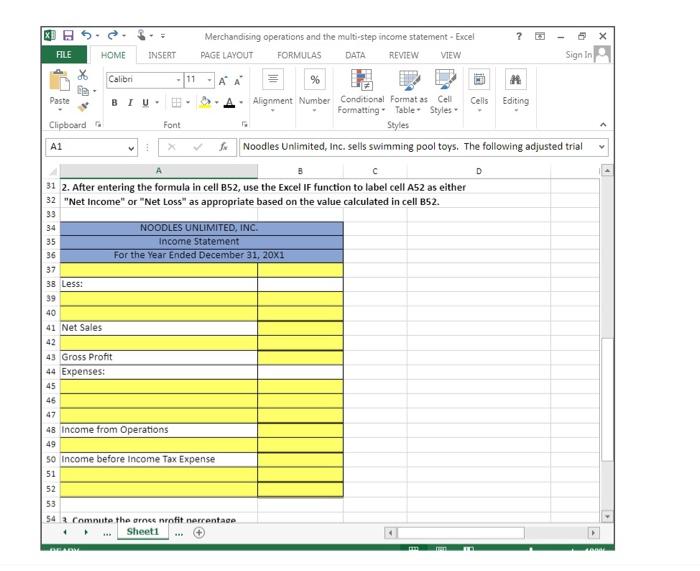700x571 pixels.
Task: Click the Redo arrow icon
Action: 113,35
